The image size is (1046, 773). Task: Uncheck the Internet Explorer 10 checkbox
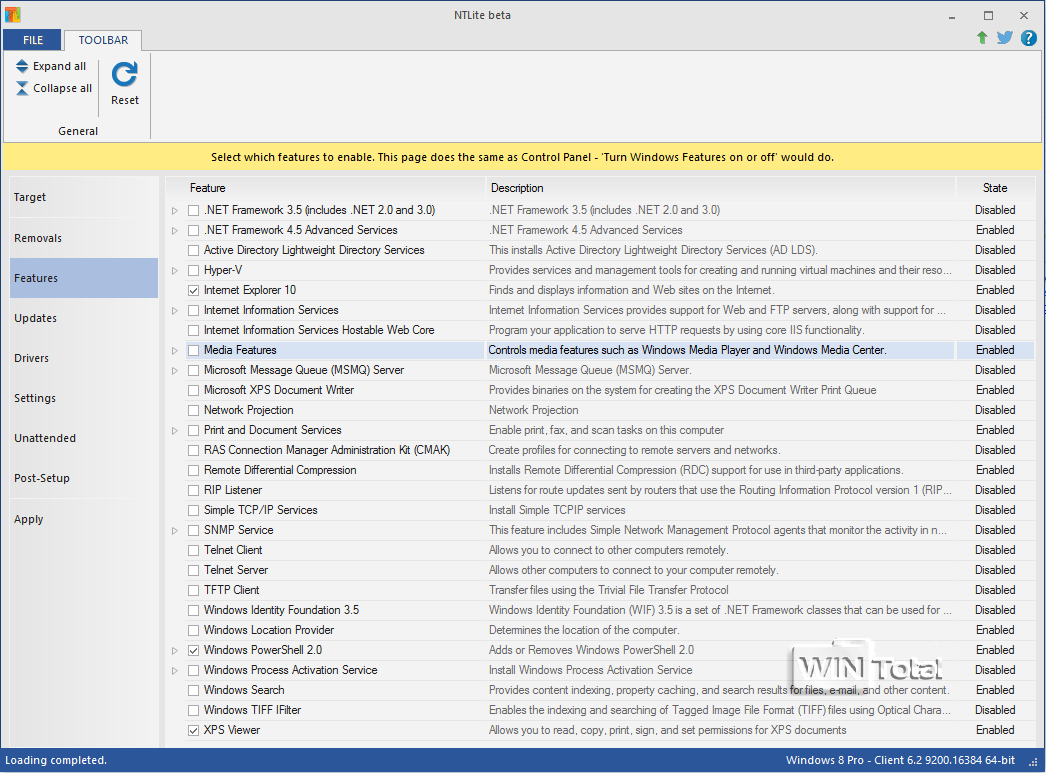pos(194,290)
